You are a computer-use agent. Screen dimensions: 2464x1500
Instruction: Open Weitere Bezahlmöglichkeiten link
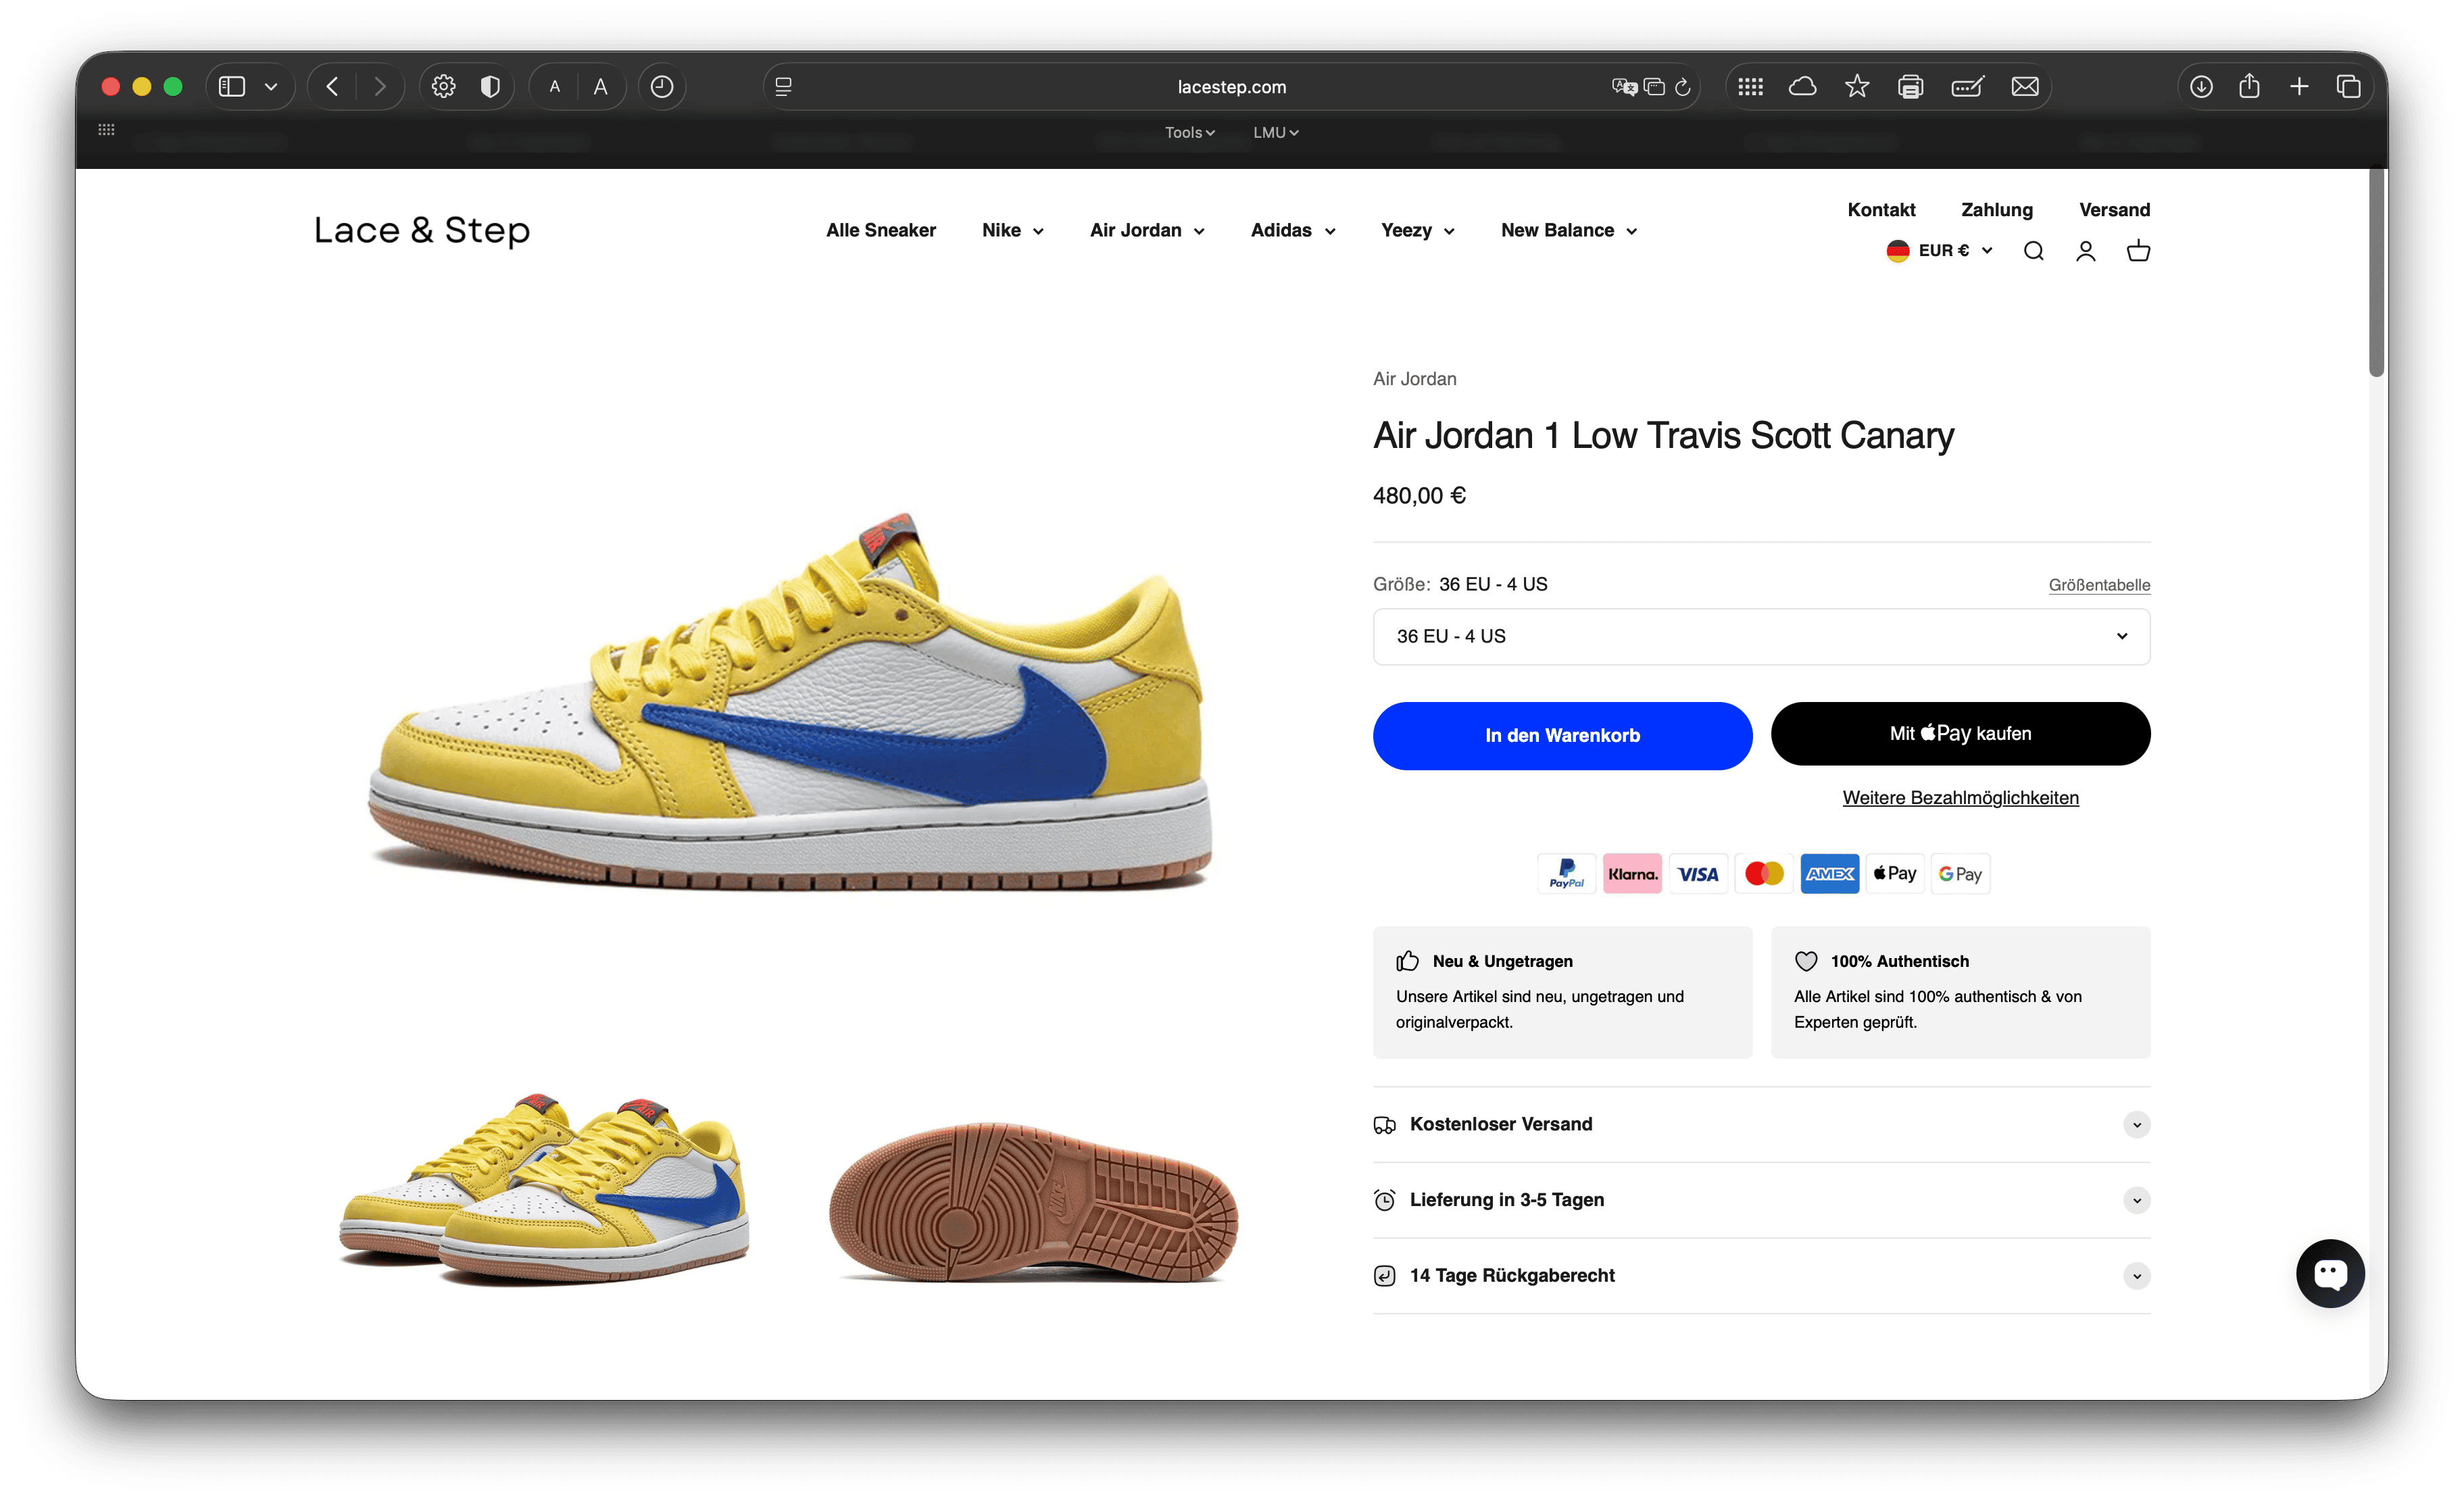[x=1960, y=798]
